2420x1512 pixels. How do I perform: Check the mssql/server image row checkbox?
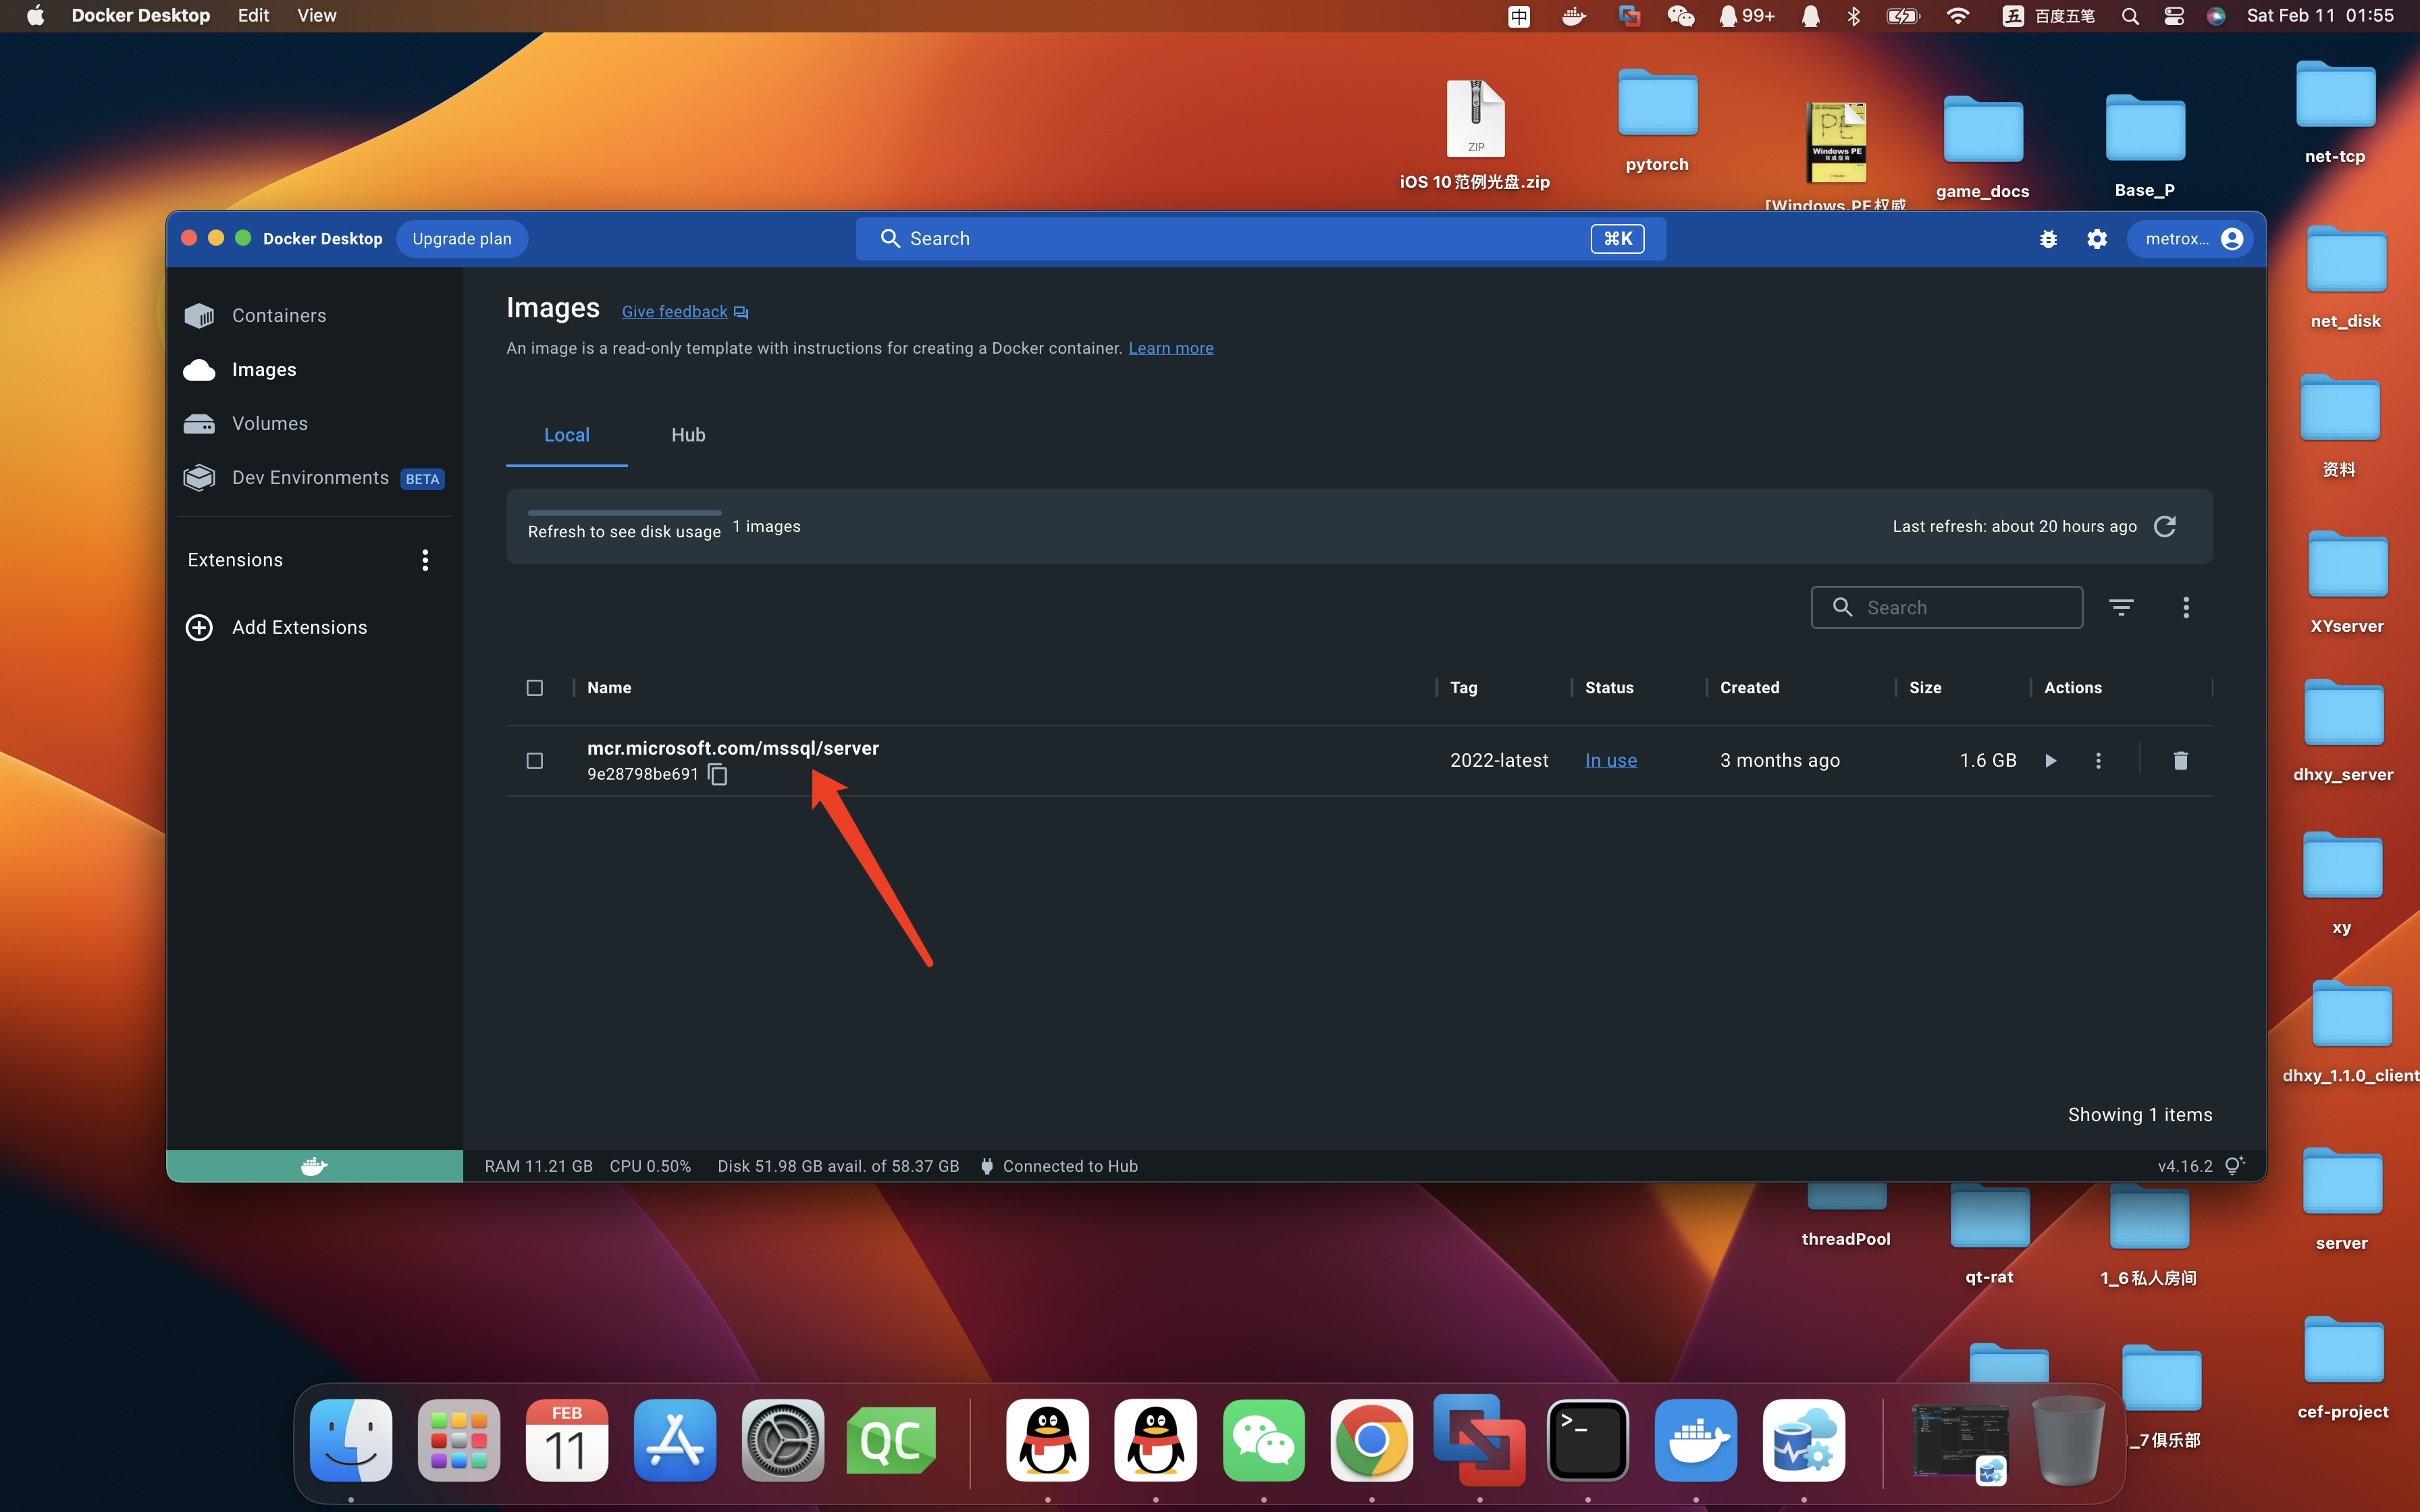coord(535,761)
